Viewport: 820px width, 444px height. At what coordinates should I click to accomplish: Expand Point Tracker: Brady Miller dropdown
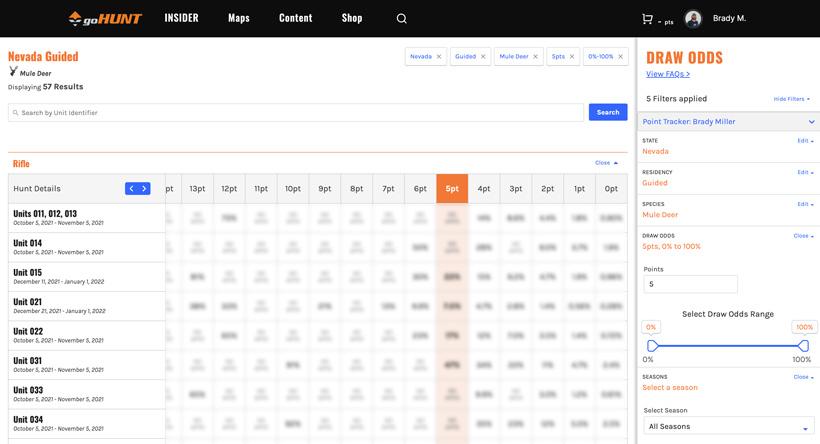click(811, 122)
